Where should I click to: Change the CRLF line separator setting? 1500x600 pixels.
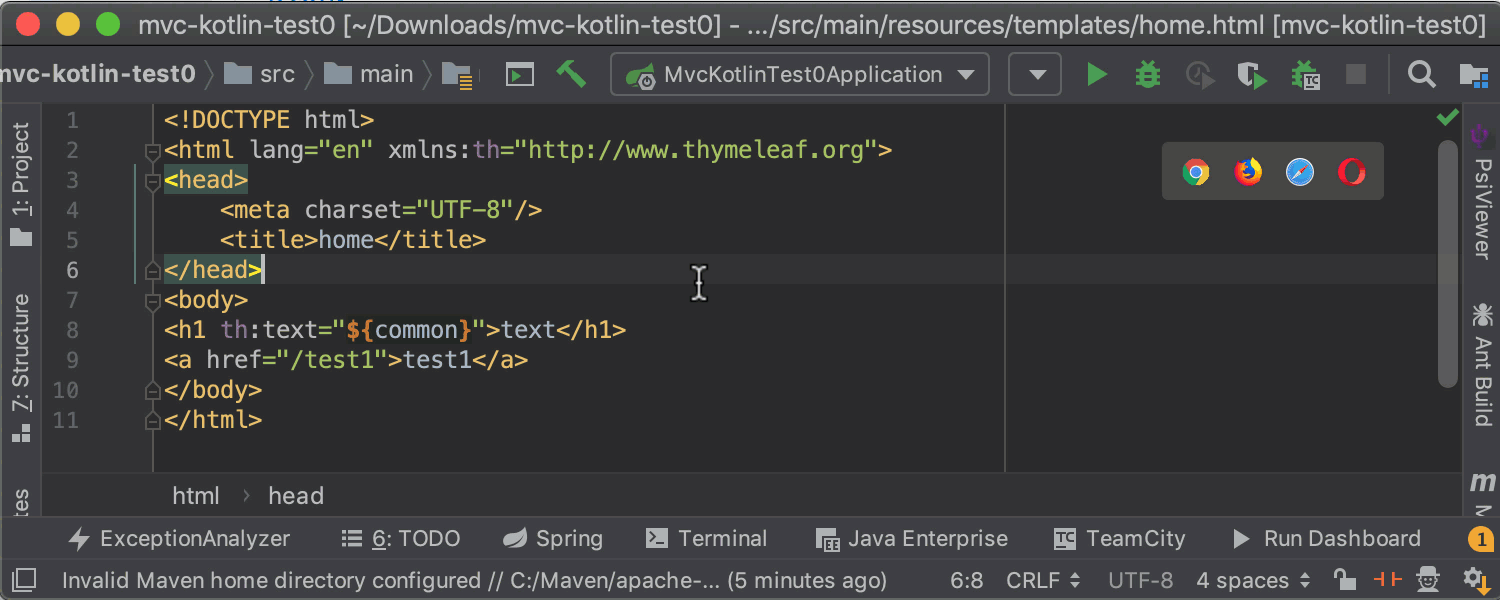click(1035, 579)
